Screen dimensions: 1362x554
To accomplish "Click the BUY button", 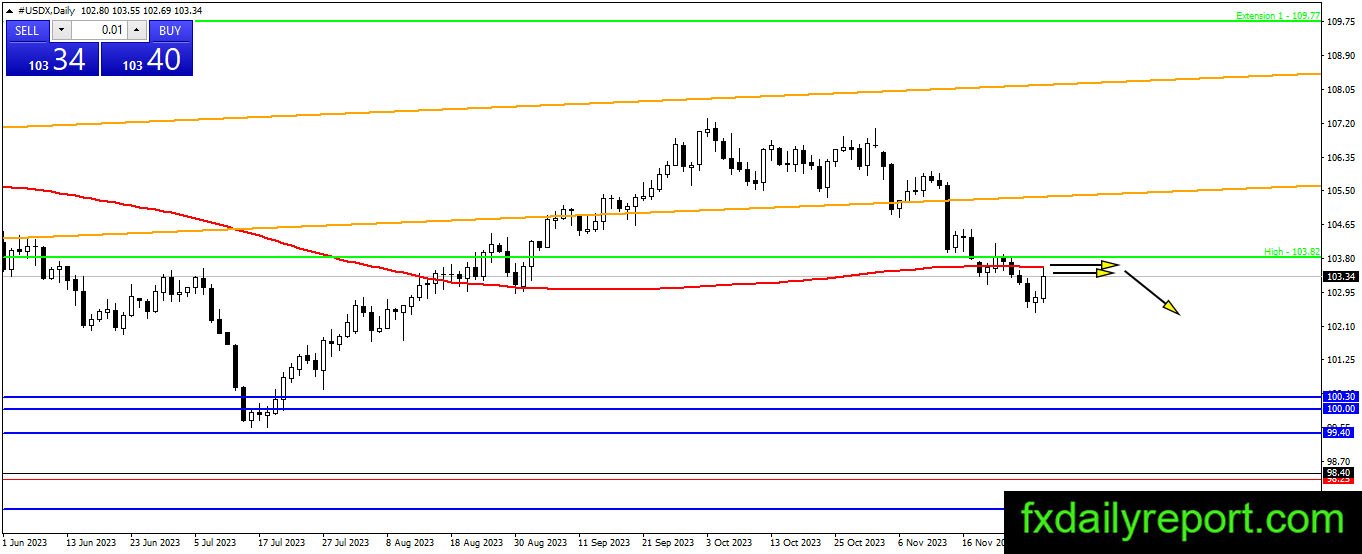I will point(170,30).
